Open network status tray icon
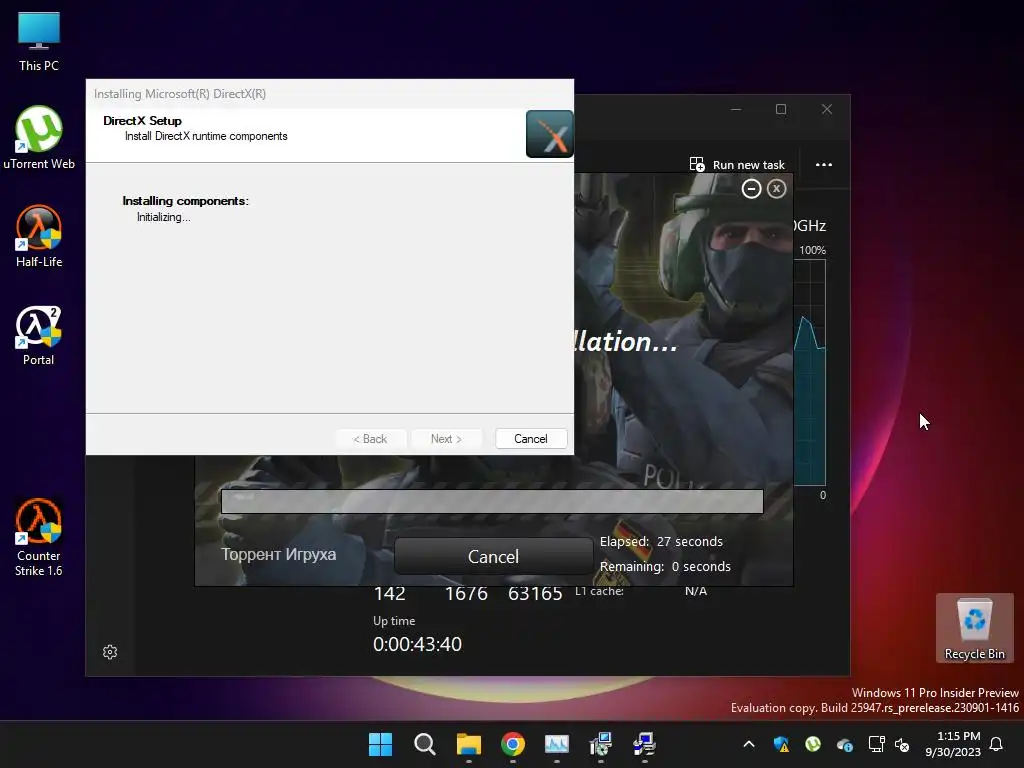The width and height of the screenshot is (1024, 768). [x=876, y=744]
